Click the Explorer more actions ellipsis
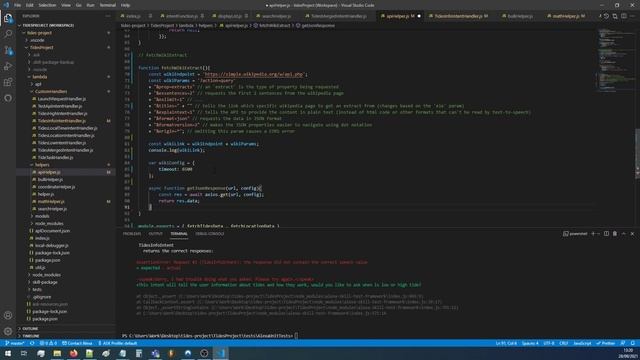This screenshot has height=360, width=640. (108, 16)
